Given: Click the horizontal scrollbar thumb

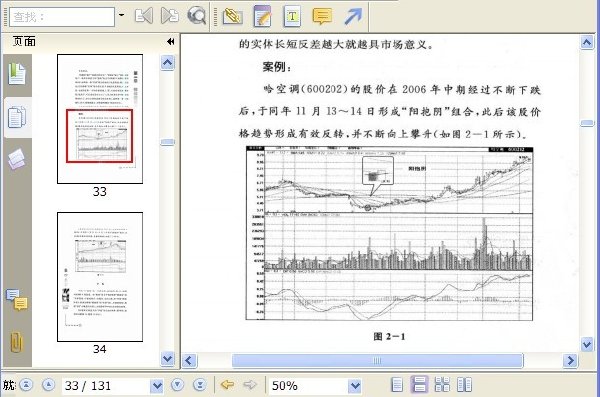Looking at the screenshot, I should [x=377, y=360].
